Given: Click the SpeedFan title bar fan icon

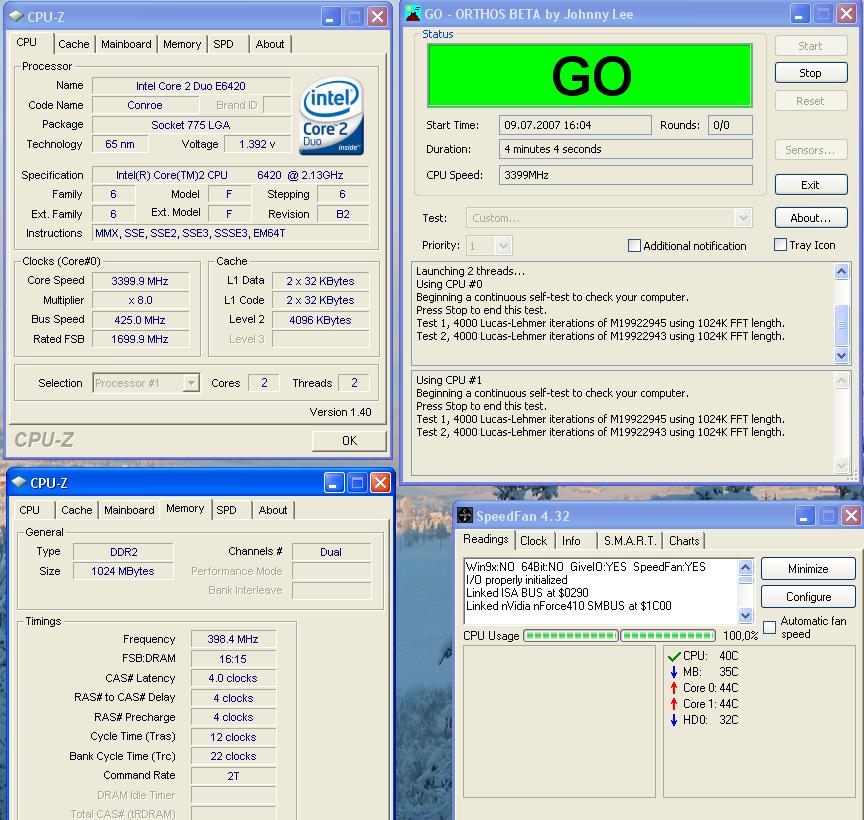Looking at the screenshot, I should click(x=465, y=515).
